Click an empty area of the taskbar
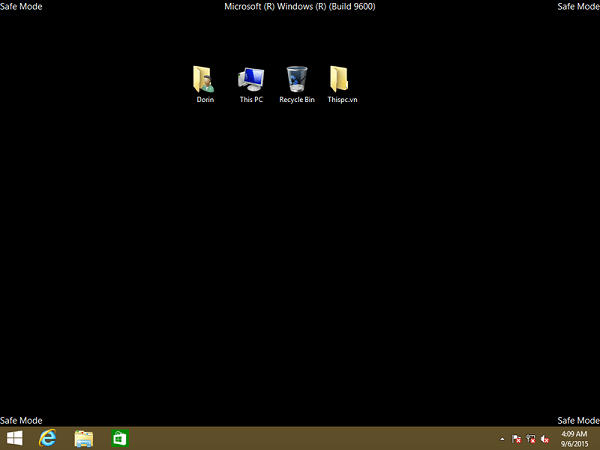Viewport: 600px width, 450px height. click(300, 439)
